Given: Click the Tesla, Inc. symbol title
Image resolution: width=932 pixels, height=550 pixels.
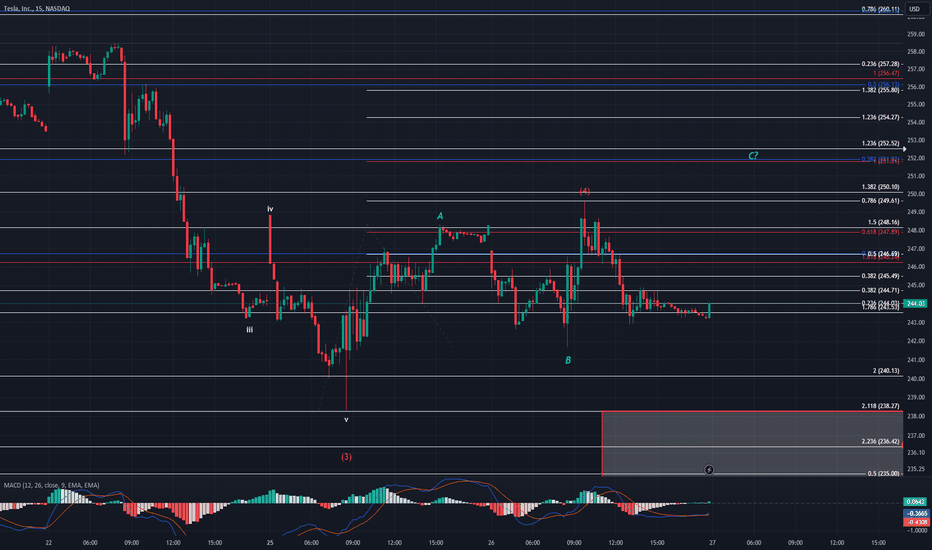Looking at the screenshot, I should click(x=36, y=8).
